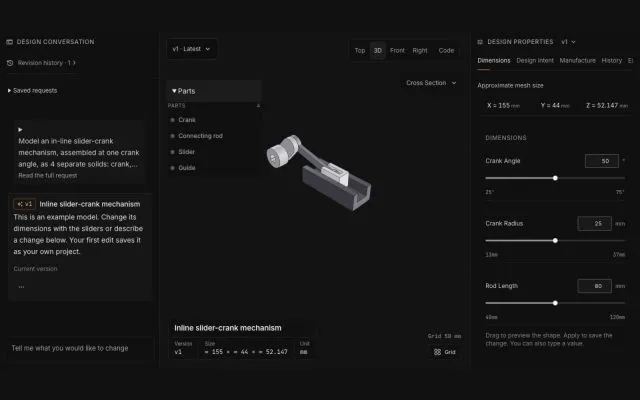Expand the request message triangle

coord(20,130)
